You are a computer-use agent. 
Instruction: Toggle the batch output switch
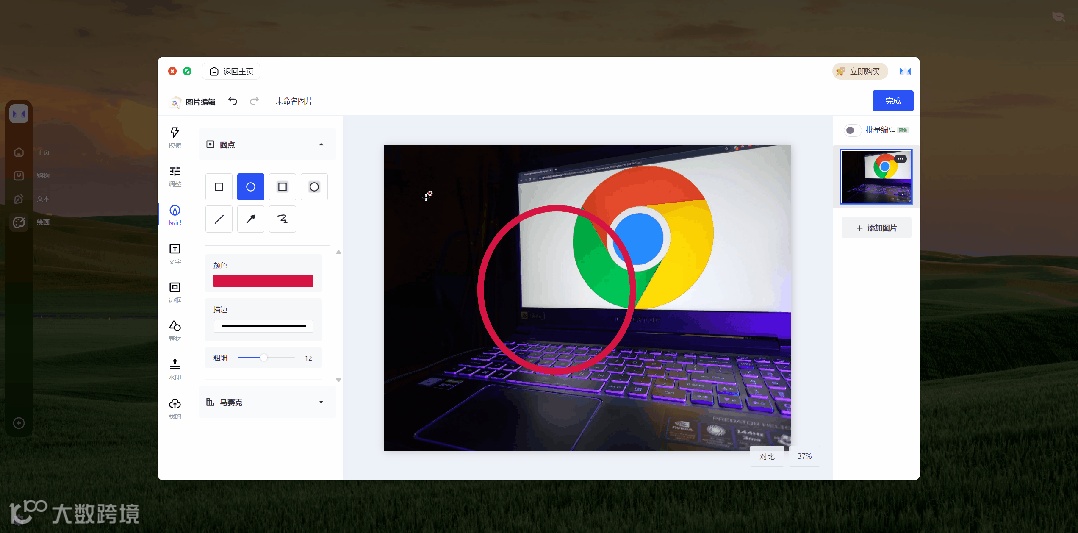[852, 130]
